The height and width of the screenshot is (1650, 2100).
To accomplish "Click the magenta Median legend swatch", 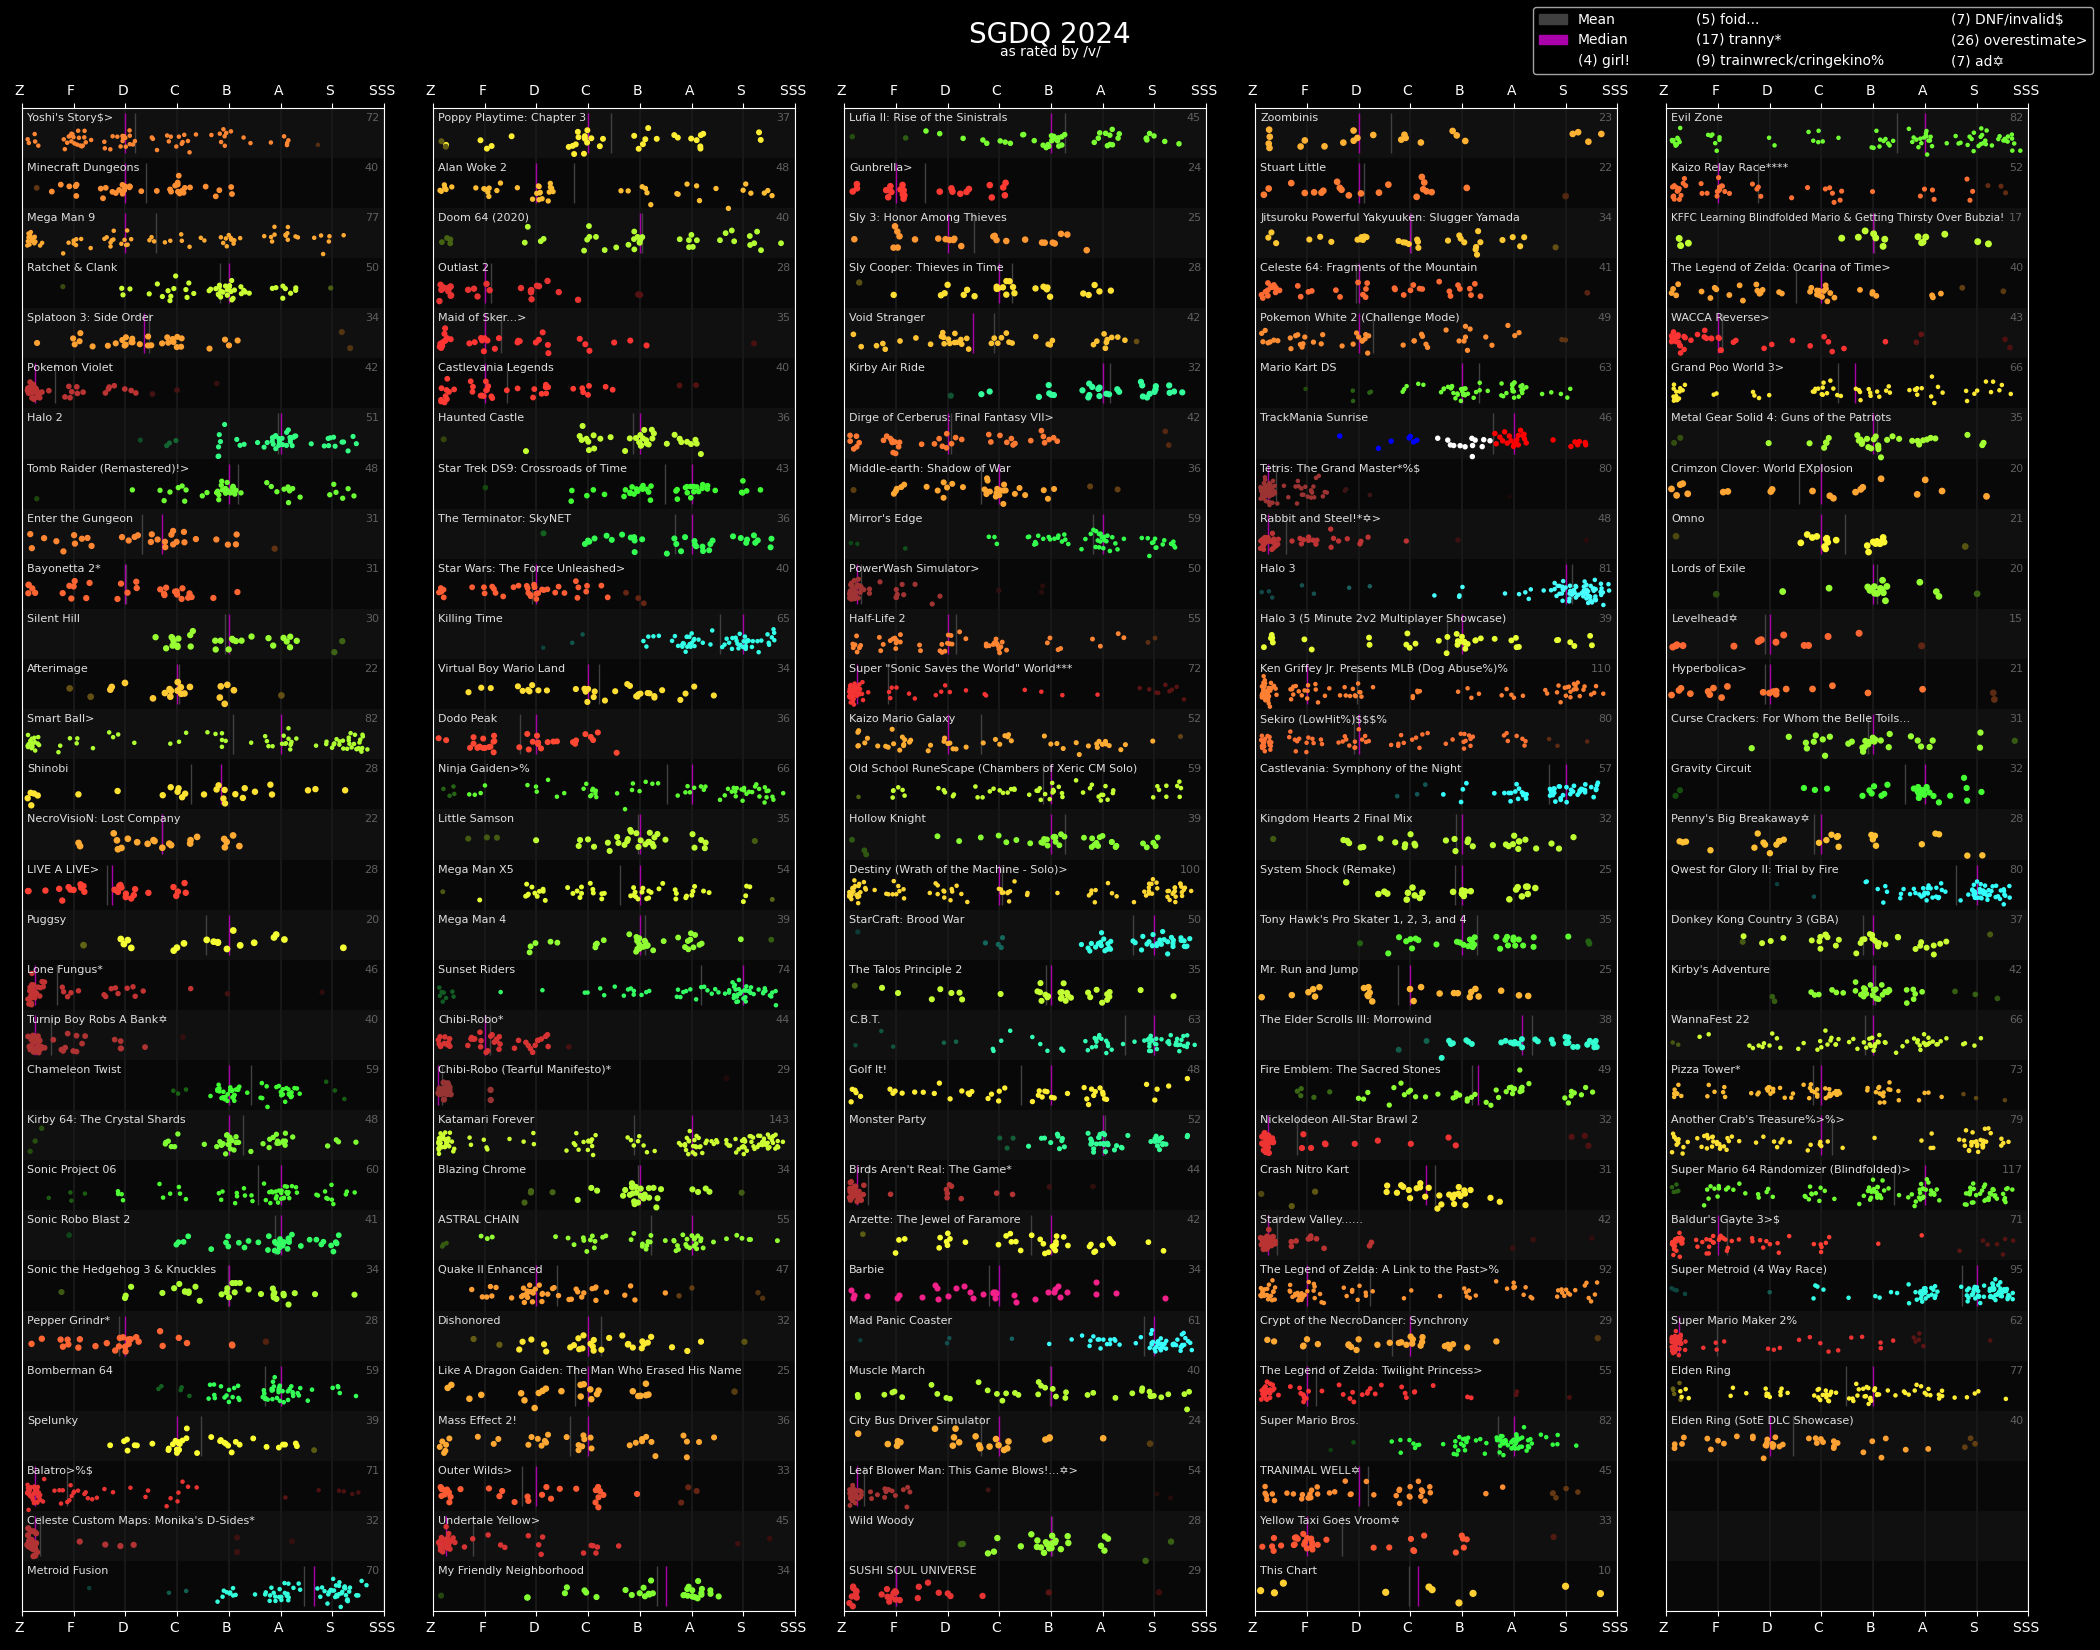I will (x=1553, y=40).
